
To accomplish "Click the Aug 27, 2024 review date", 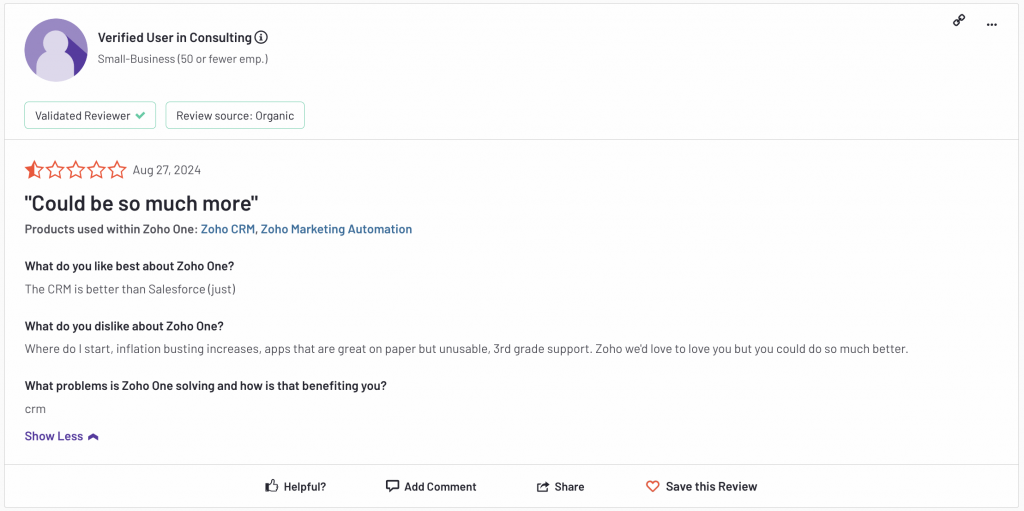I will (166, 170).
